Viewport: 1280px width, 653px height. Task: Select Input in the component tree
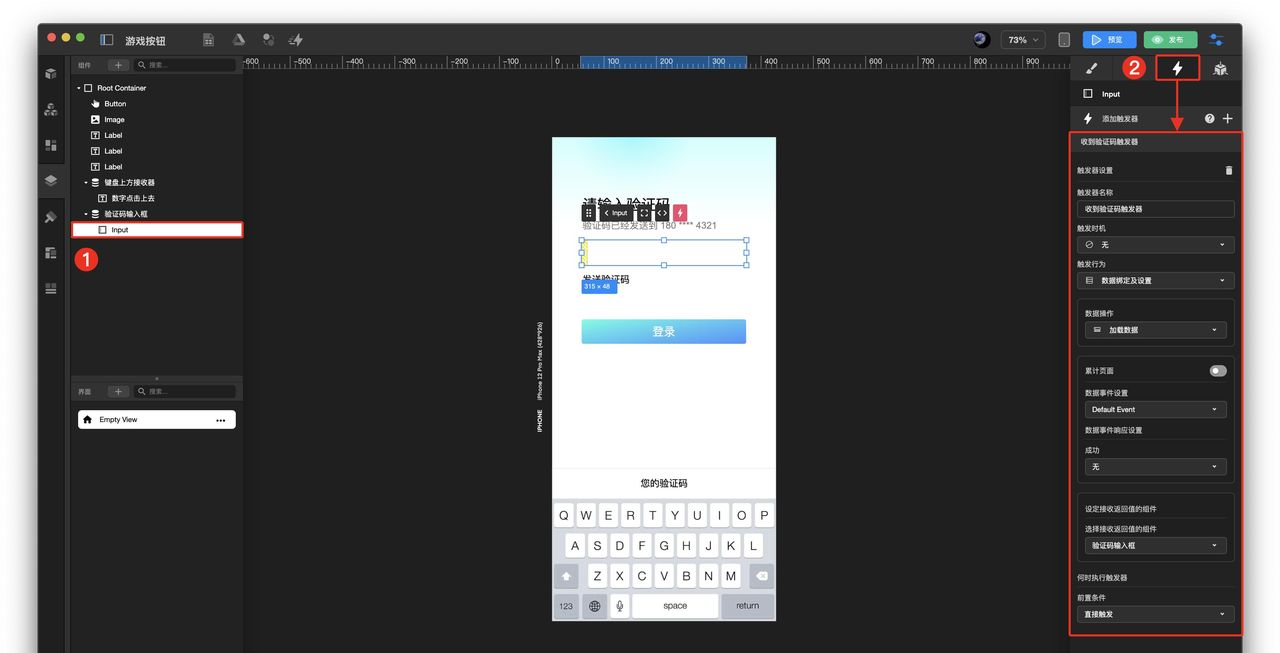point(157,230)
